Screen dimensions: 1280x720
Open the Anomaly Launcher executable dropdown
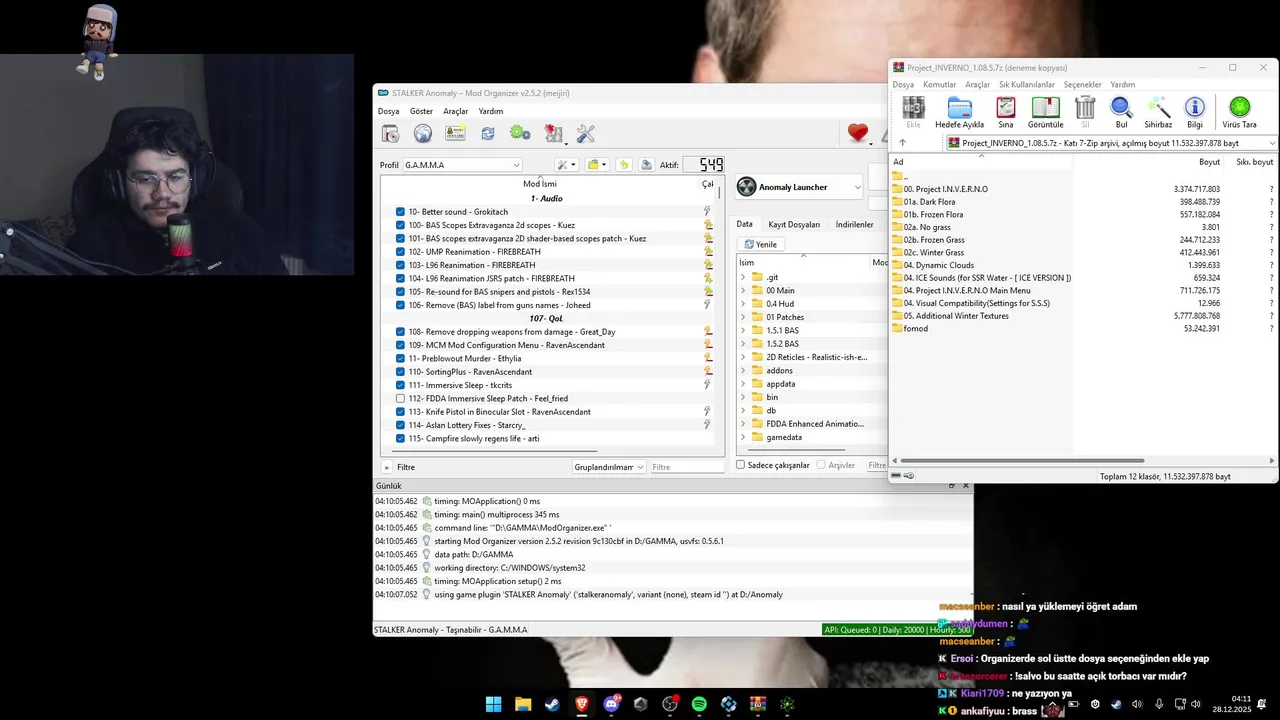[x=799, y=187]
